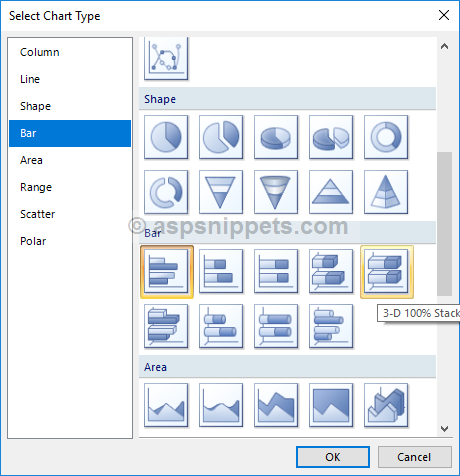Click the vertical scrollbar thumb
The image size is (460, 476).
pyautogui.click(x=444, y=224)
